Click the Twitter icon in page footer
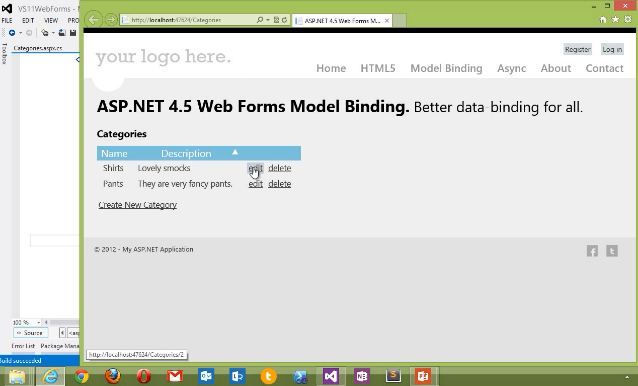Image resolution: width=638 pixels, height=386 pixels. coord(612,251)
